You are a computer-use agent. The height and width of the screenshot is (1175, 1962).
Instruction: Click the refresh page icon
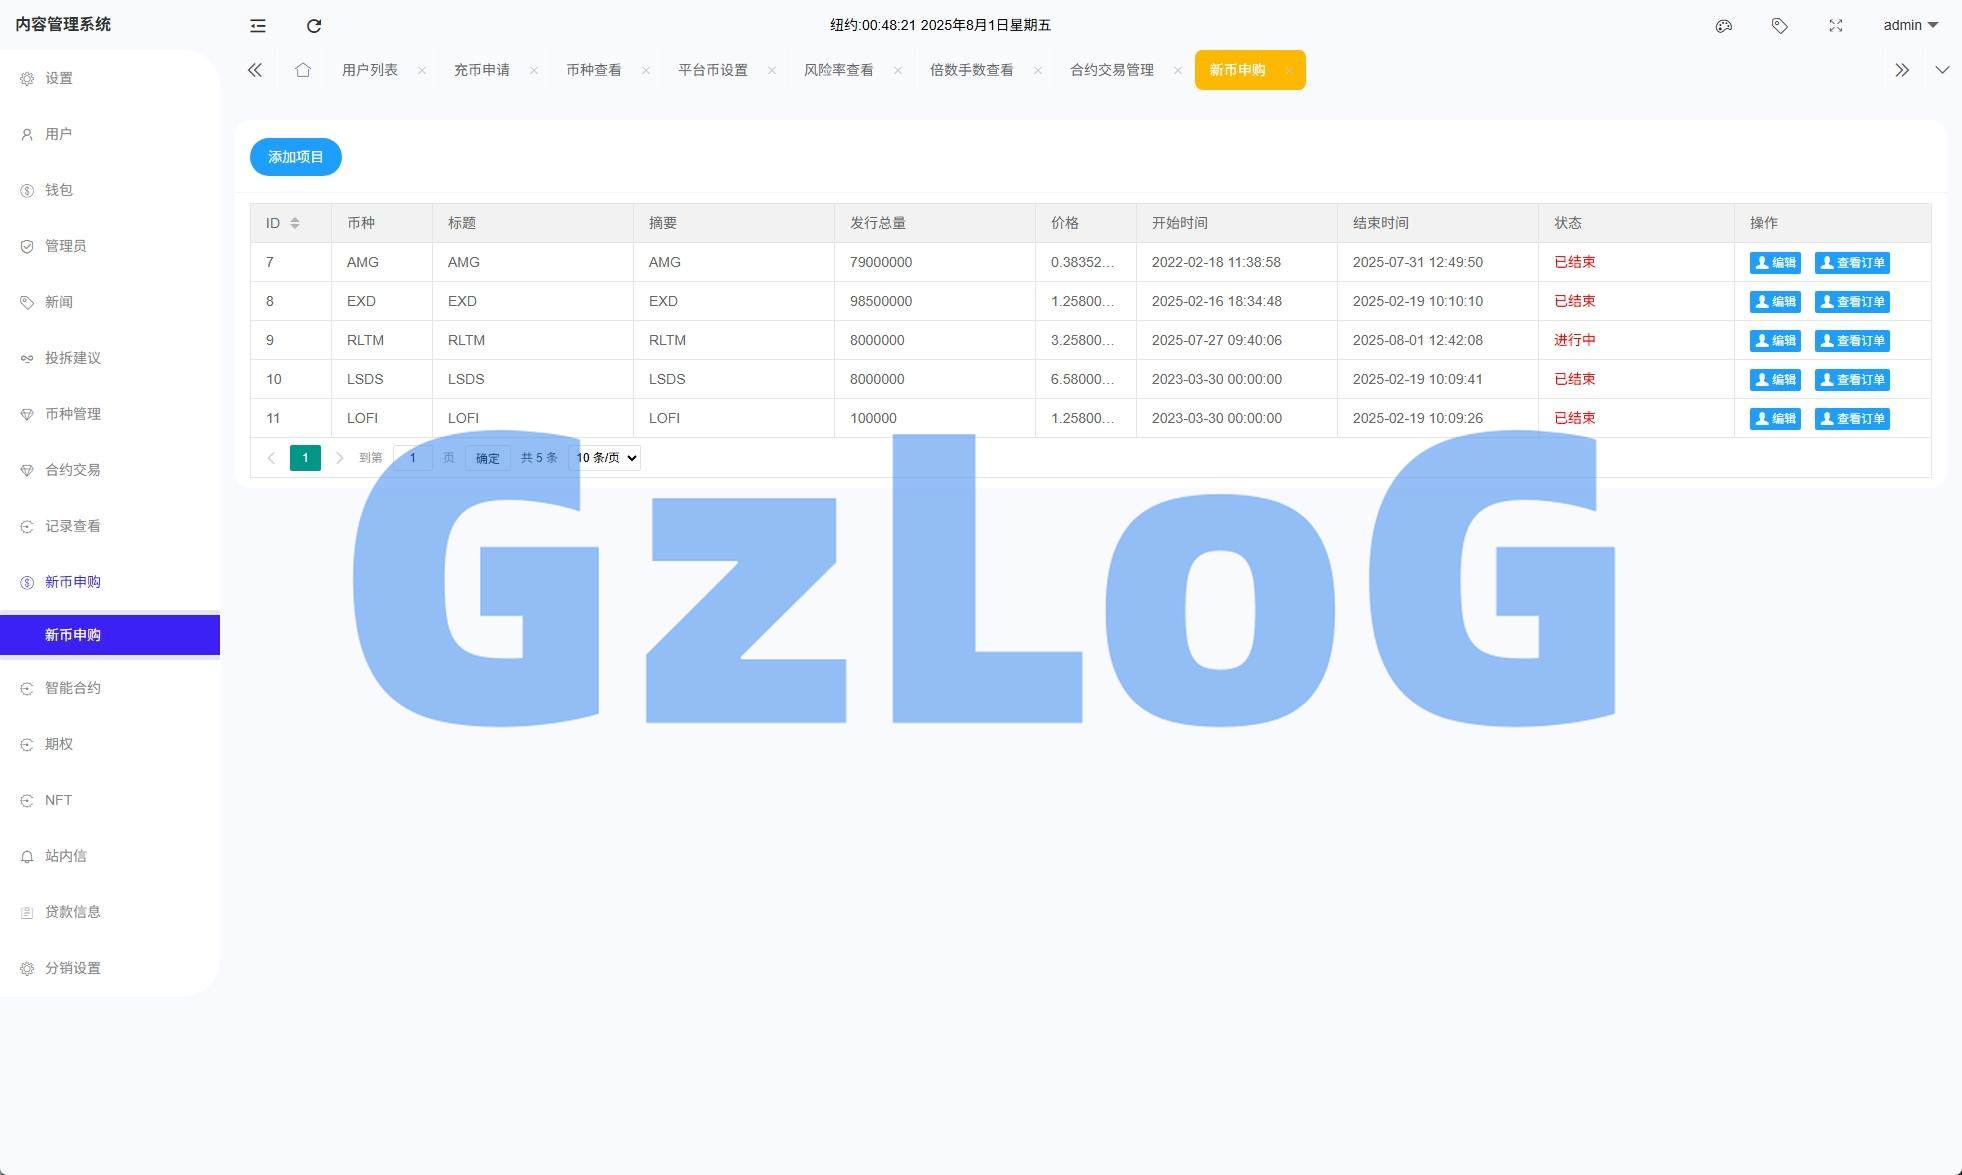click(x=314, y=26)
